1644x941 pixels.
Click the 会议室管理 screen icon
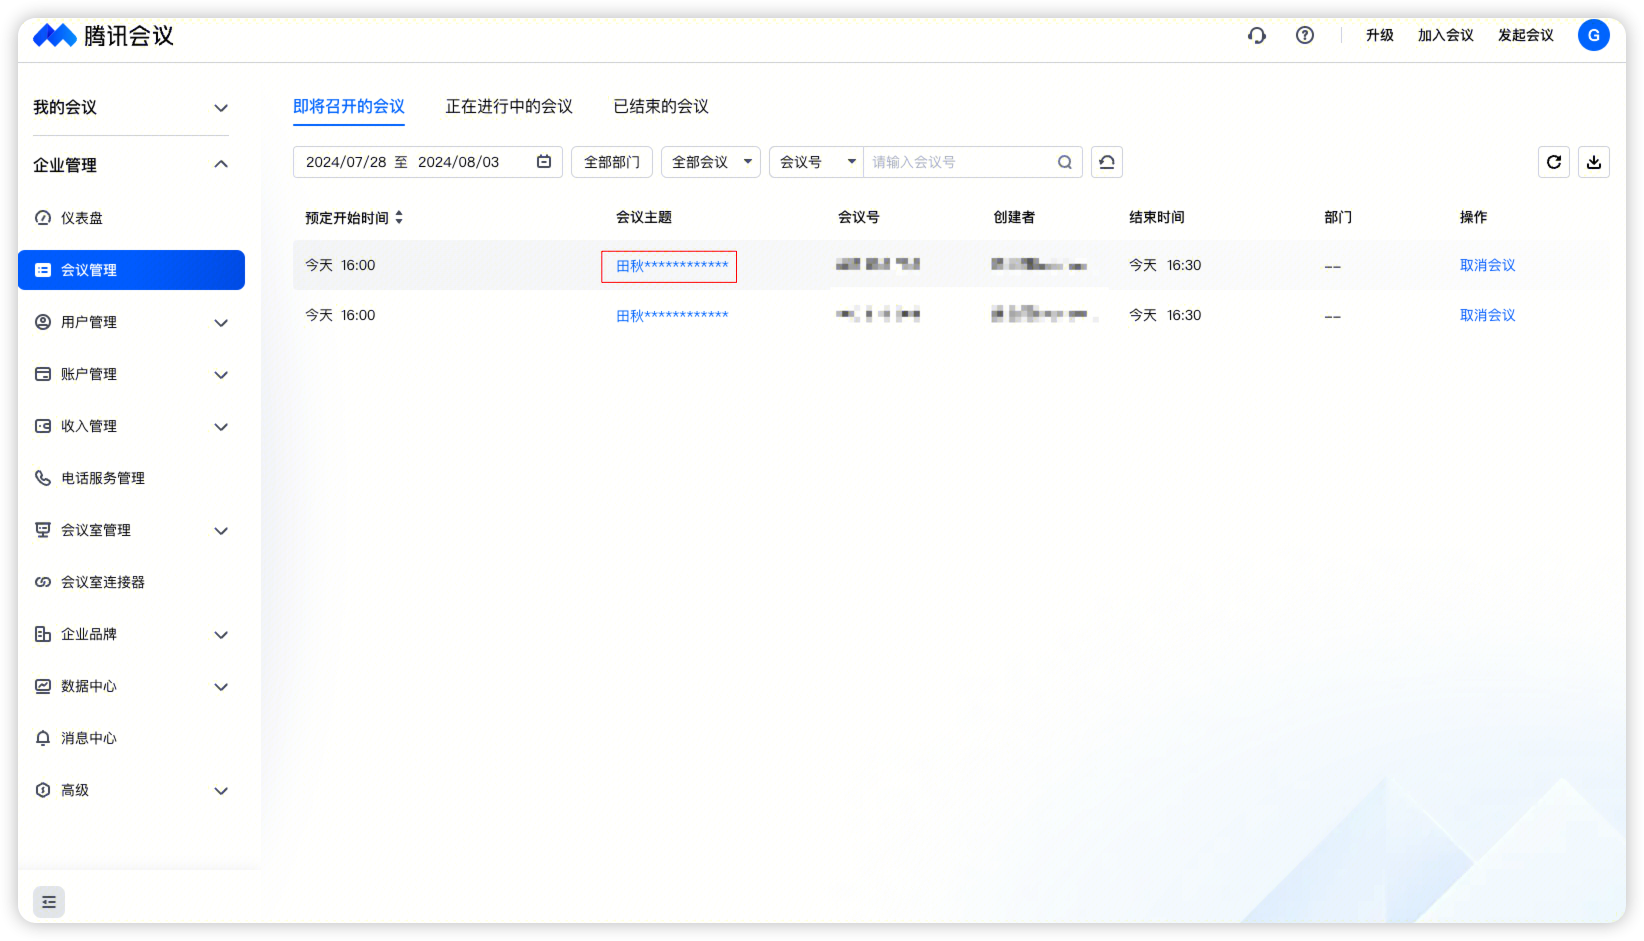coord(43,530)
